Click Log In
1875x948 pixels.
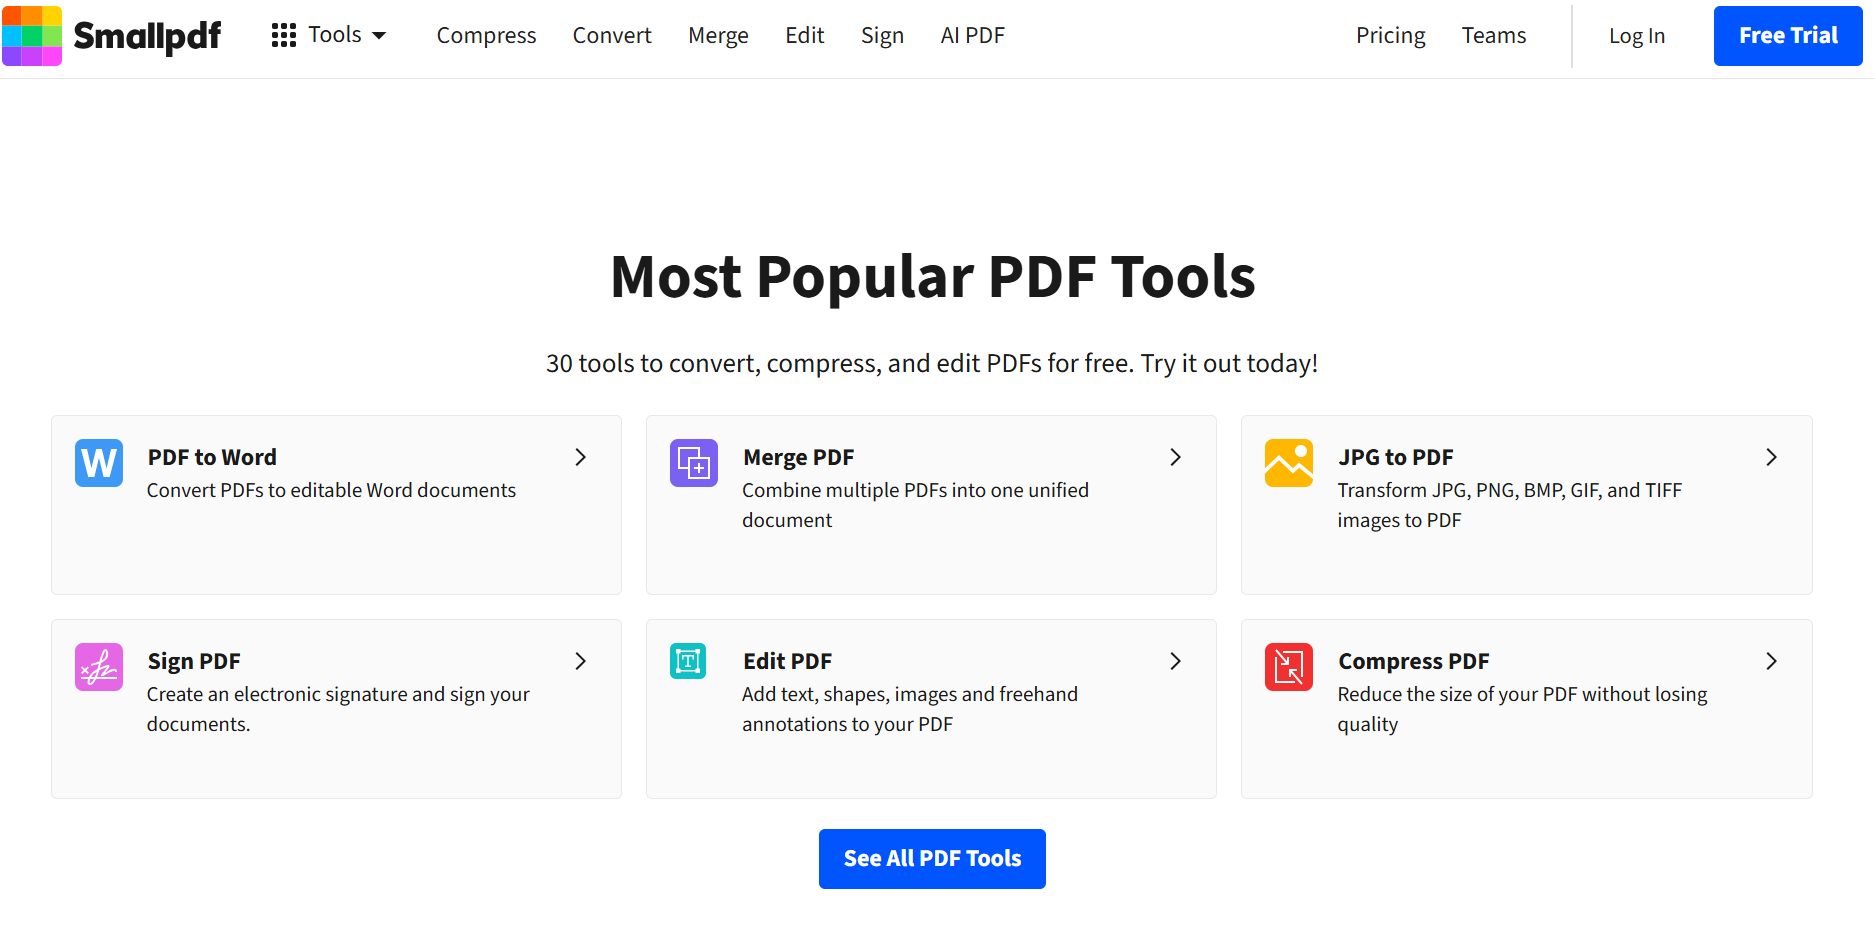(1637, 36)
